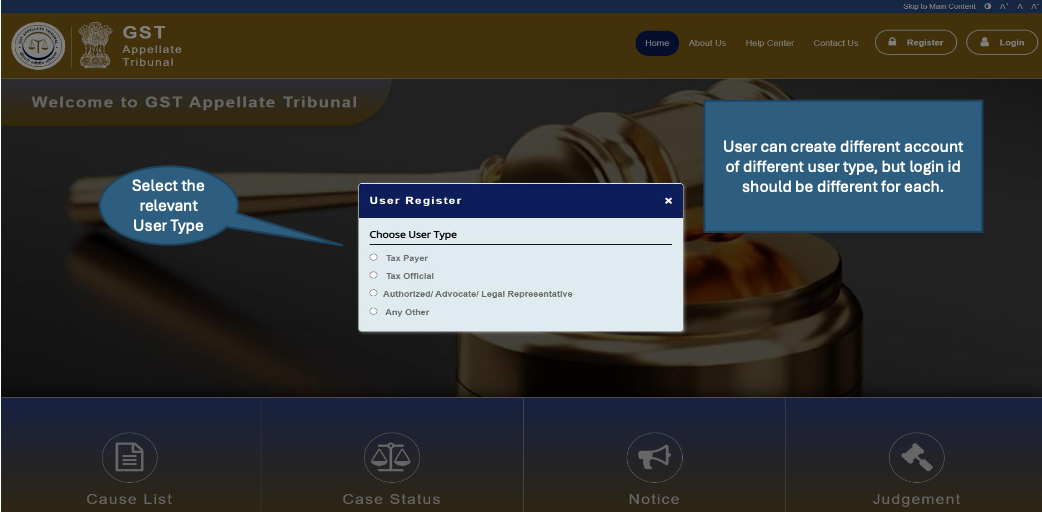Open the Cause List document icon
This screenshot has width=1042, height=512.
tap(130, 457)
